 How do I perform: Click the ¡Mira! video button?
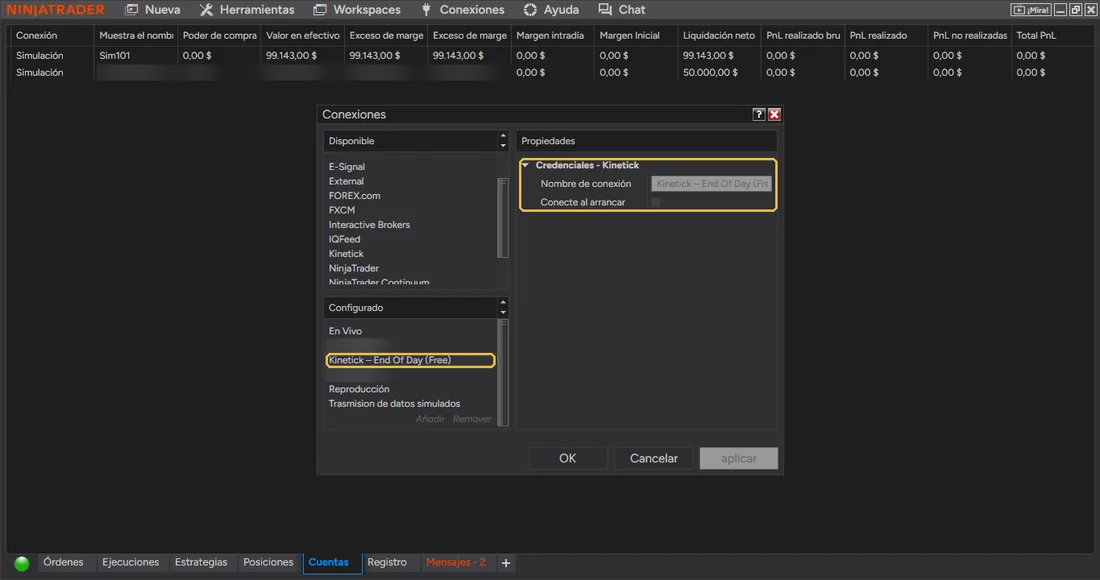(1031, 10)
